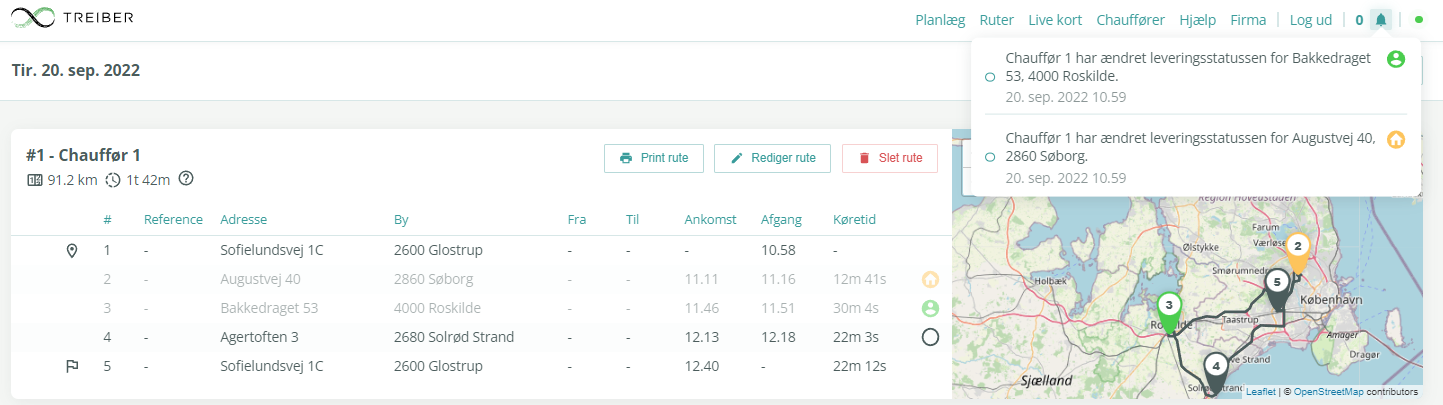The height and width of the screenshot is (405, 1443).
Task: Click the Treiber infinity logo
Action: click(34, 18)
